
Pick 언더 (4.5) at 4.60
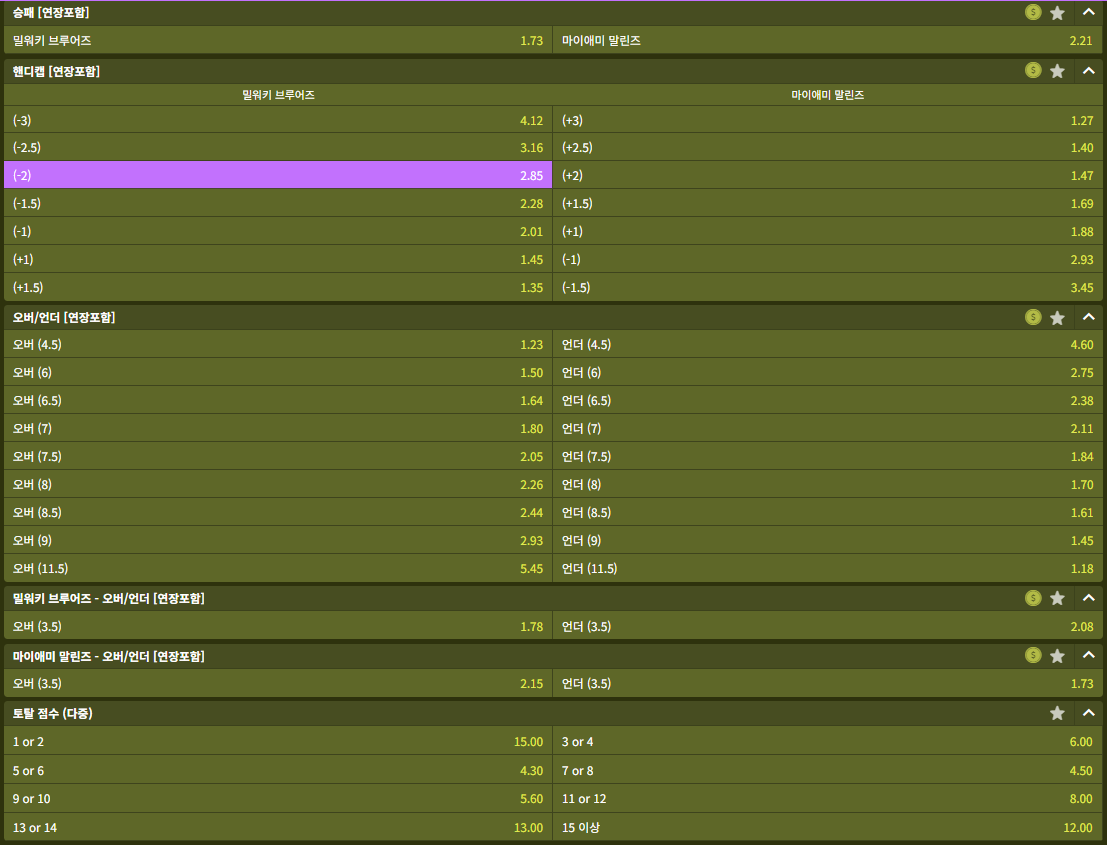click(827, 344)
